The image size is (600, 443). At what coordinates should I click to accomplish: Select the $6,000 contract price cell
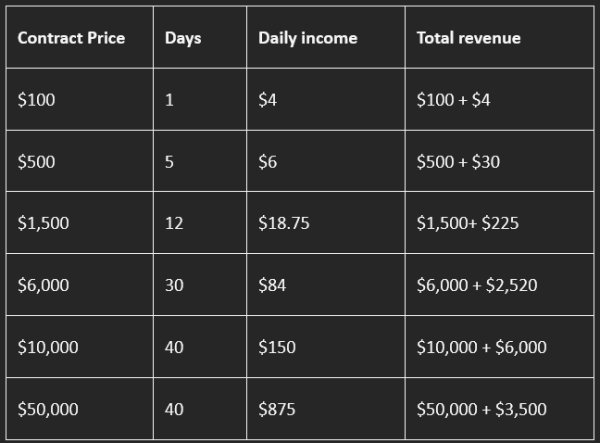pos(43,285)
